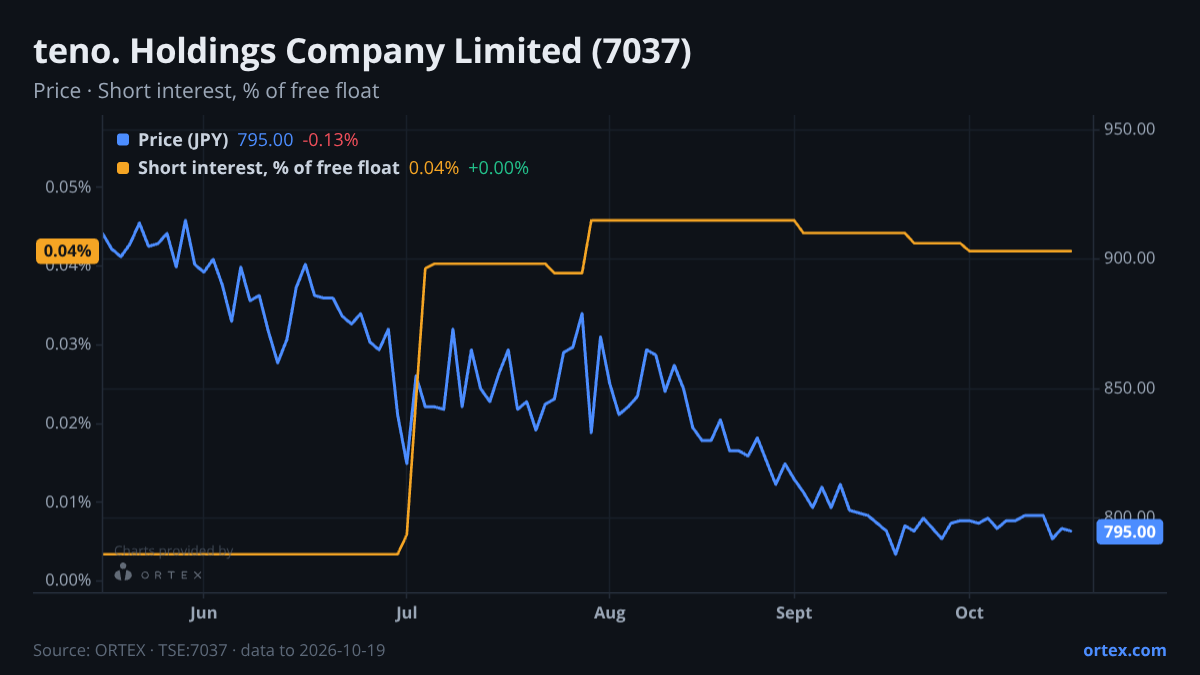This screenshot has width=1200, height=675.
Task: Click the 0.02% left axis label
Action: (68, 423)
